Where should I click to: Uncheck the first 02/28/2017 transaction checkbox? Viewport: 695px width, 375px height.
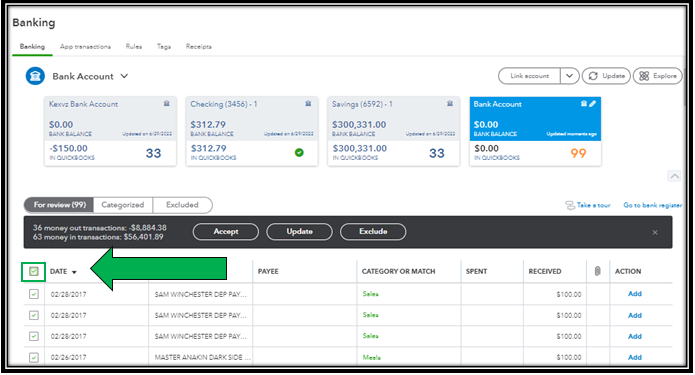[x=34, y=294]
